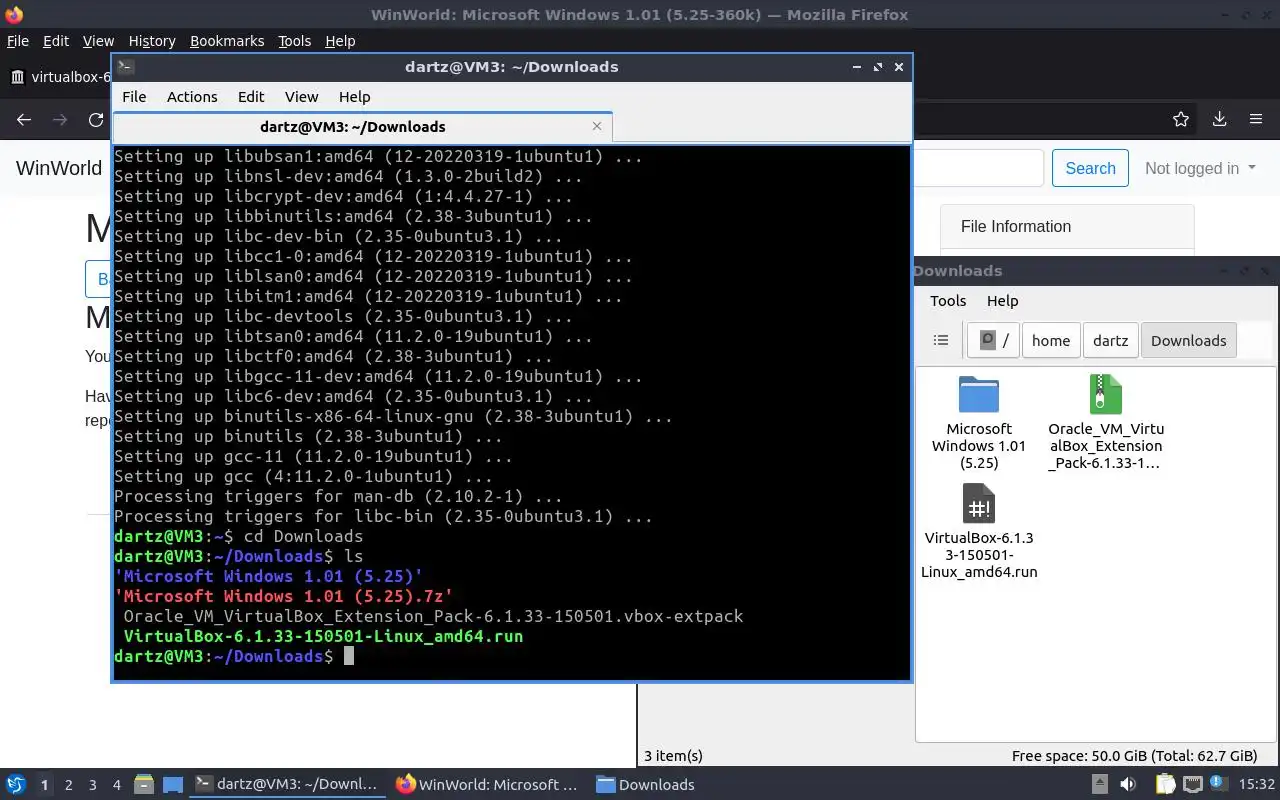Open the terminal Edit menu
Image resolution: width=1280 pixels, height=800 pixels.
pos(251,97)
